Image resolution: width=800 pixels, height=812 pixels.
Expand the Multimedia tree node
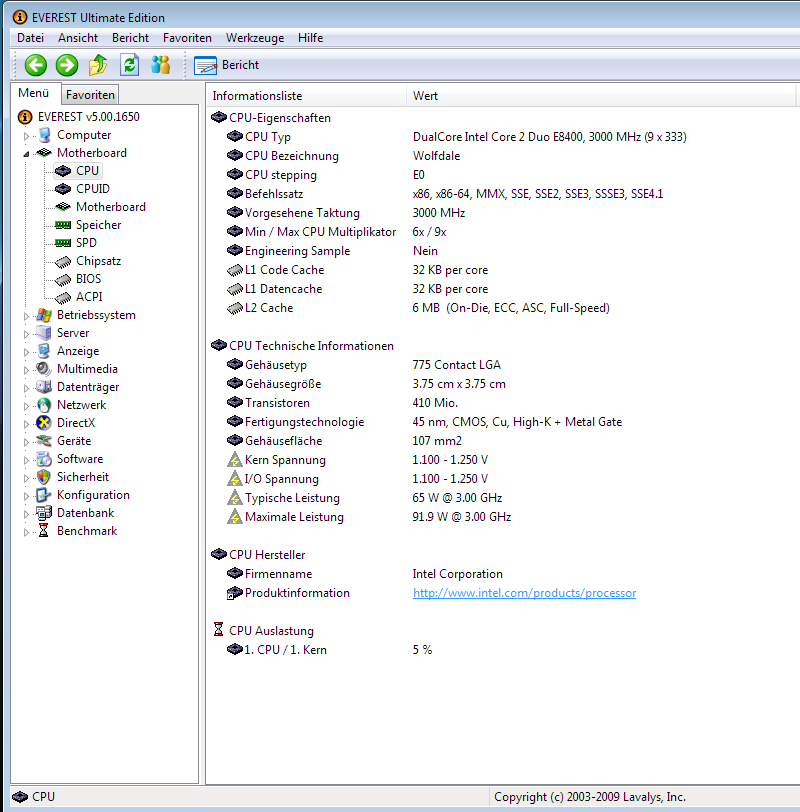(26, 370)
